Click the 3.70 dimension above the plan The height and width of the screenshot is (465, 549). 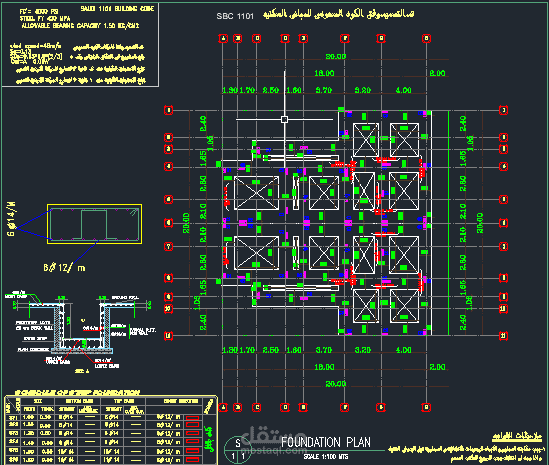pyautogui.click(x=324, y=90)
